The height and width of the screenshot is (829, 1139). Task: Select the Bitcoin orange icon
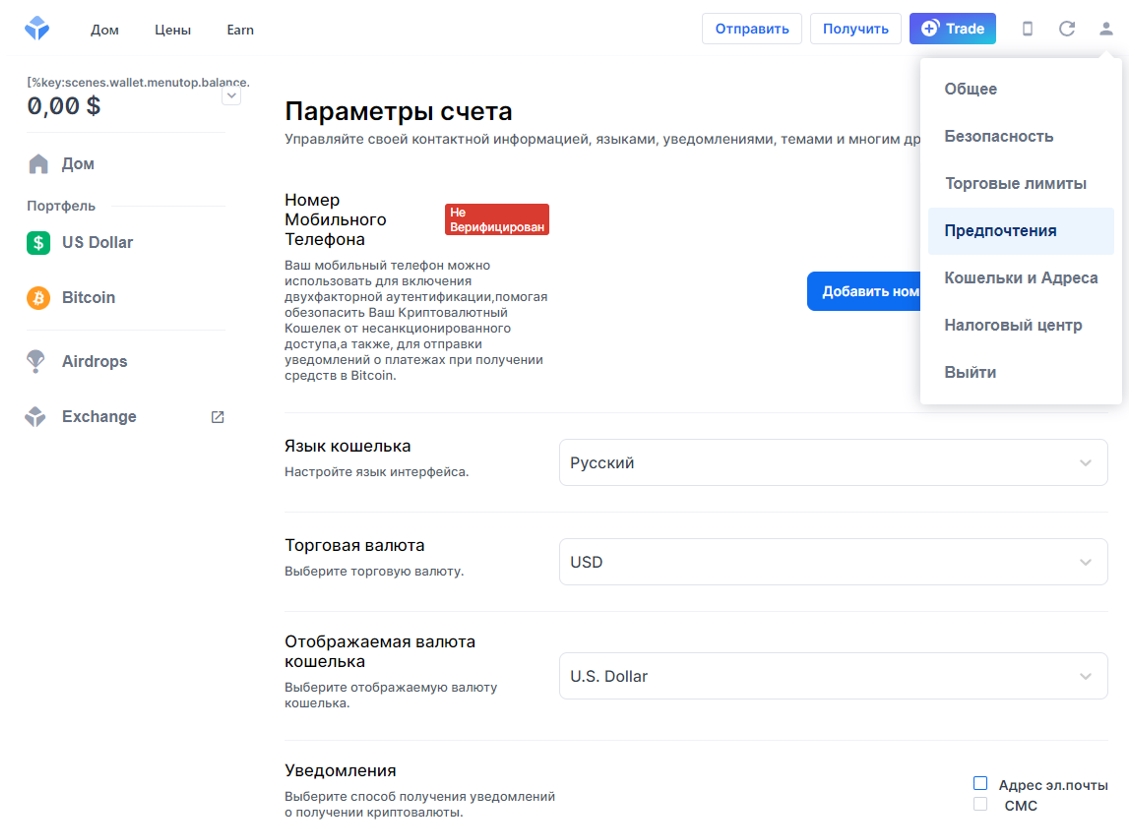(x=38, y=297)
